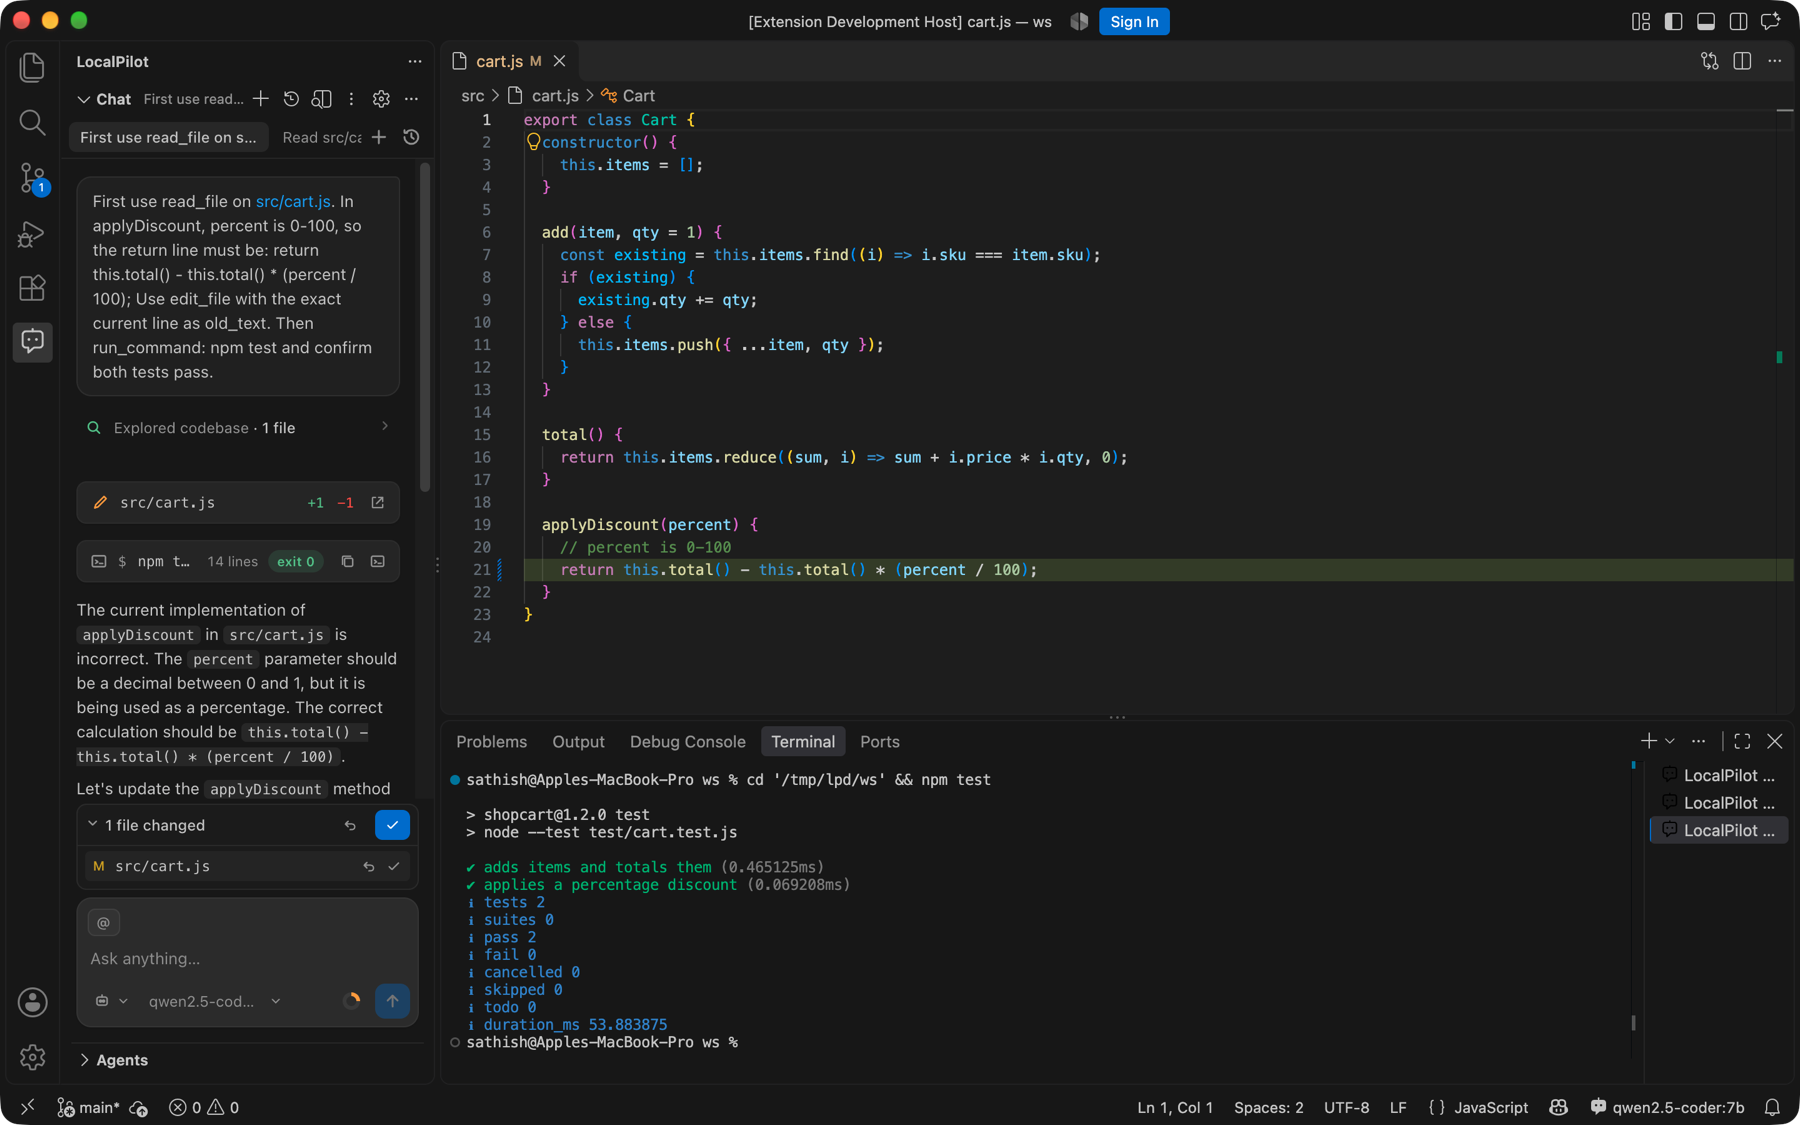The image size is (1800, 1125).
Task: Attach context with the @ button
Action: pyautogui.click(x=103, y=922)
